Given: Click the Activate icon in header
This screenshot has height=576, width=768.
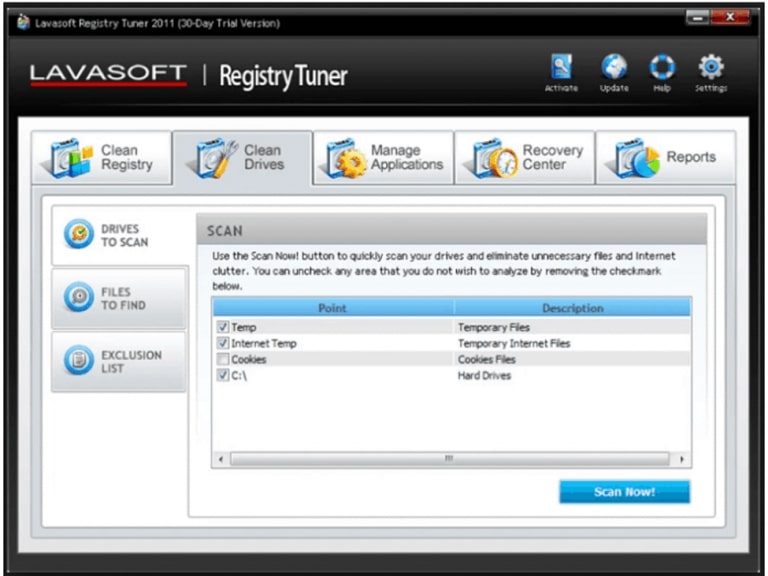Looking at the screenshot, I should click(x=561, y=68).
